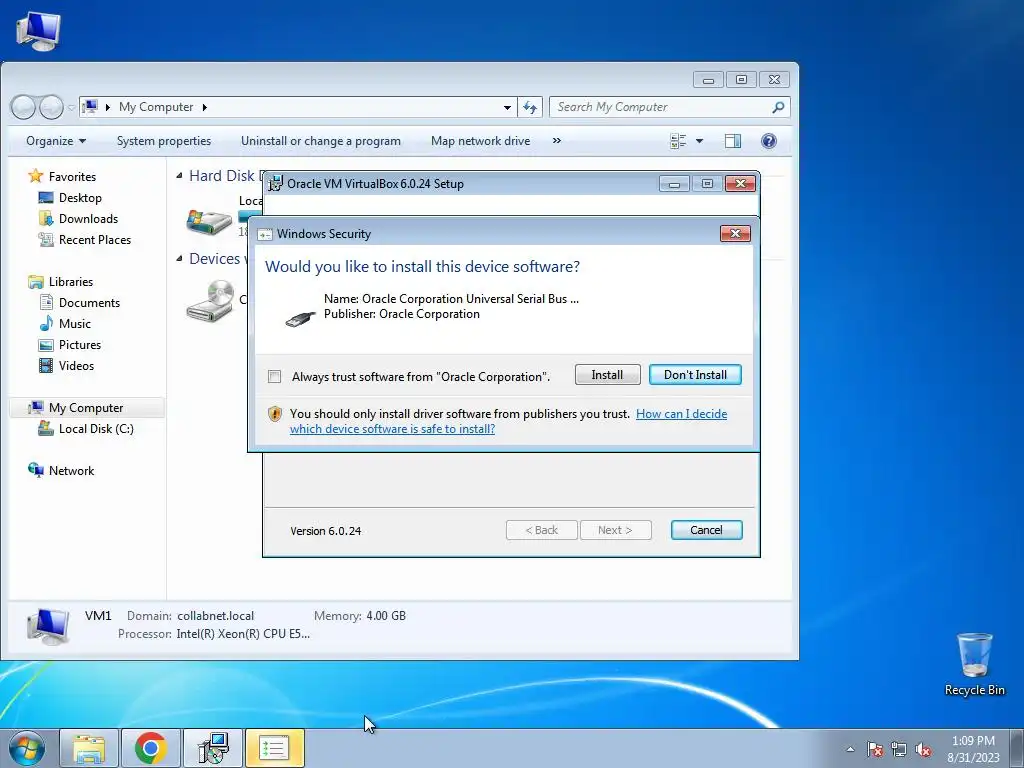Click Map network drive in toolbar
This screenshot has height=768, width=1024.
coord(481,141)
